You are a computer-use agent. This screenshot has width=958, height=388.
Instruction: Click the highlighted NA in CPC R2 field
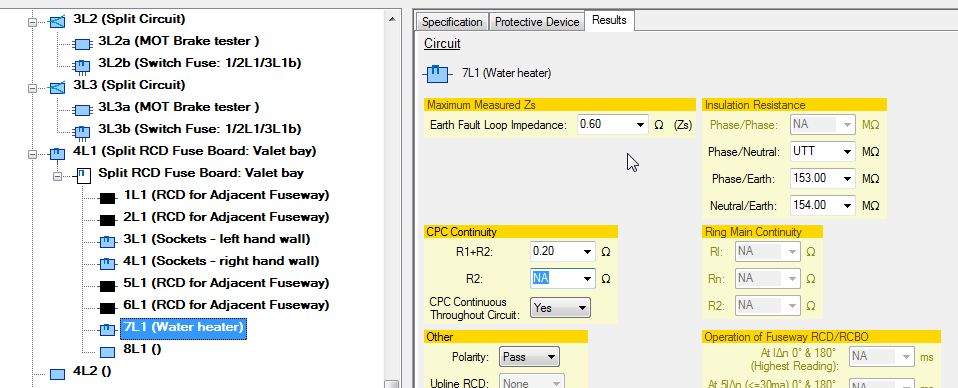coord(541,278)
